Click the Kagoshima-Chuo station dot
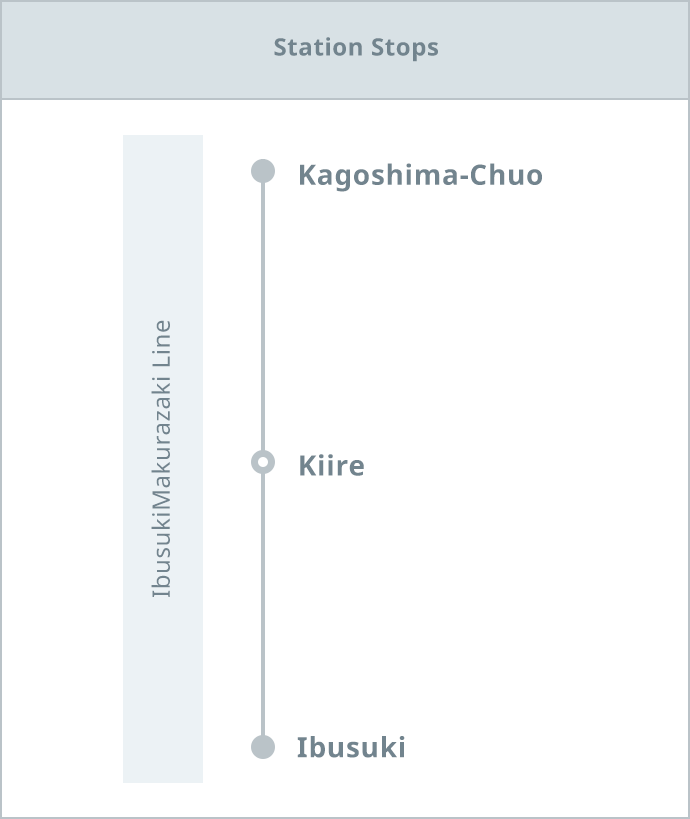690x819 pixels. click(x=263, y=171)
